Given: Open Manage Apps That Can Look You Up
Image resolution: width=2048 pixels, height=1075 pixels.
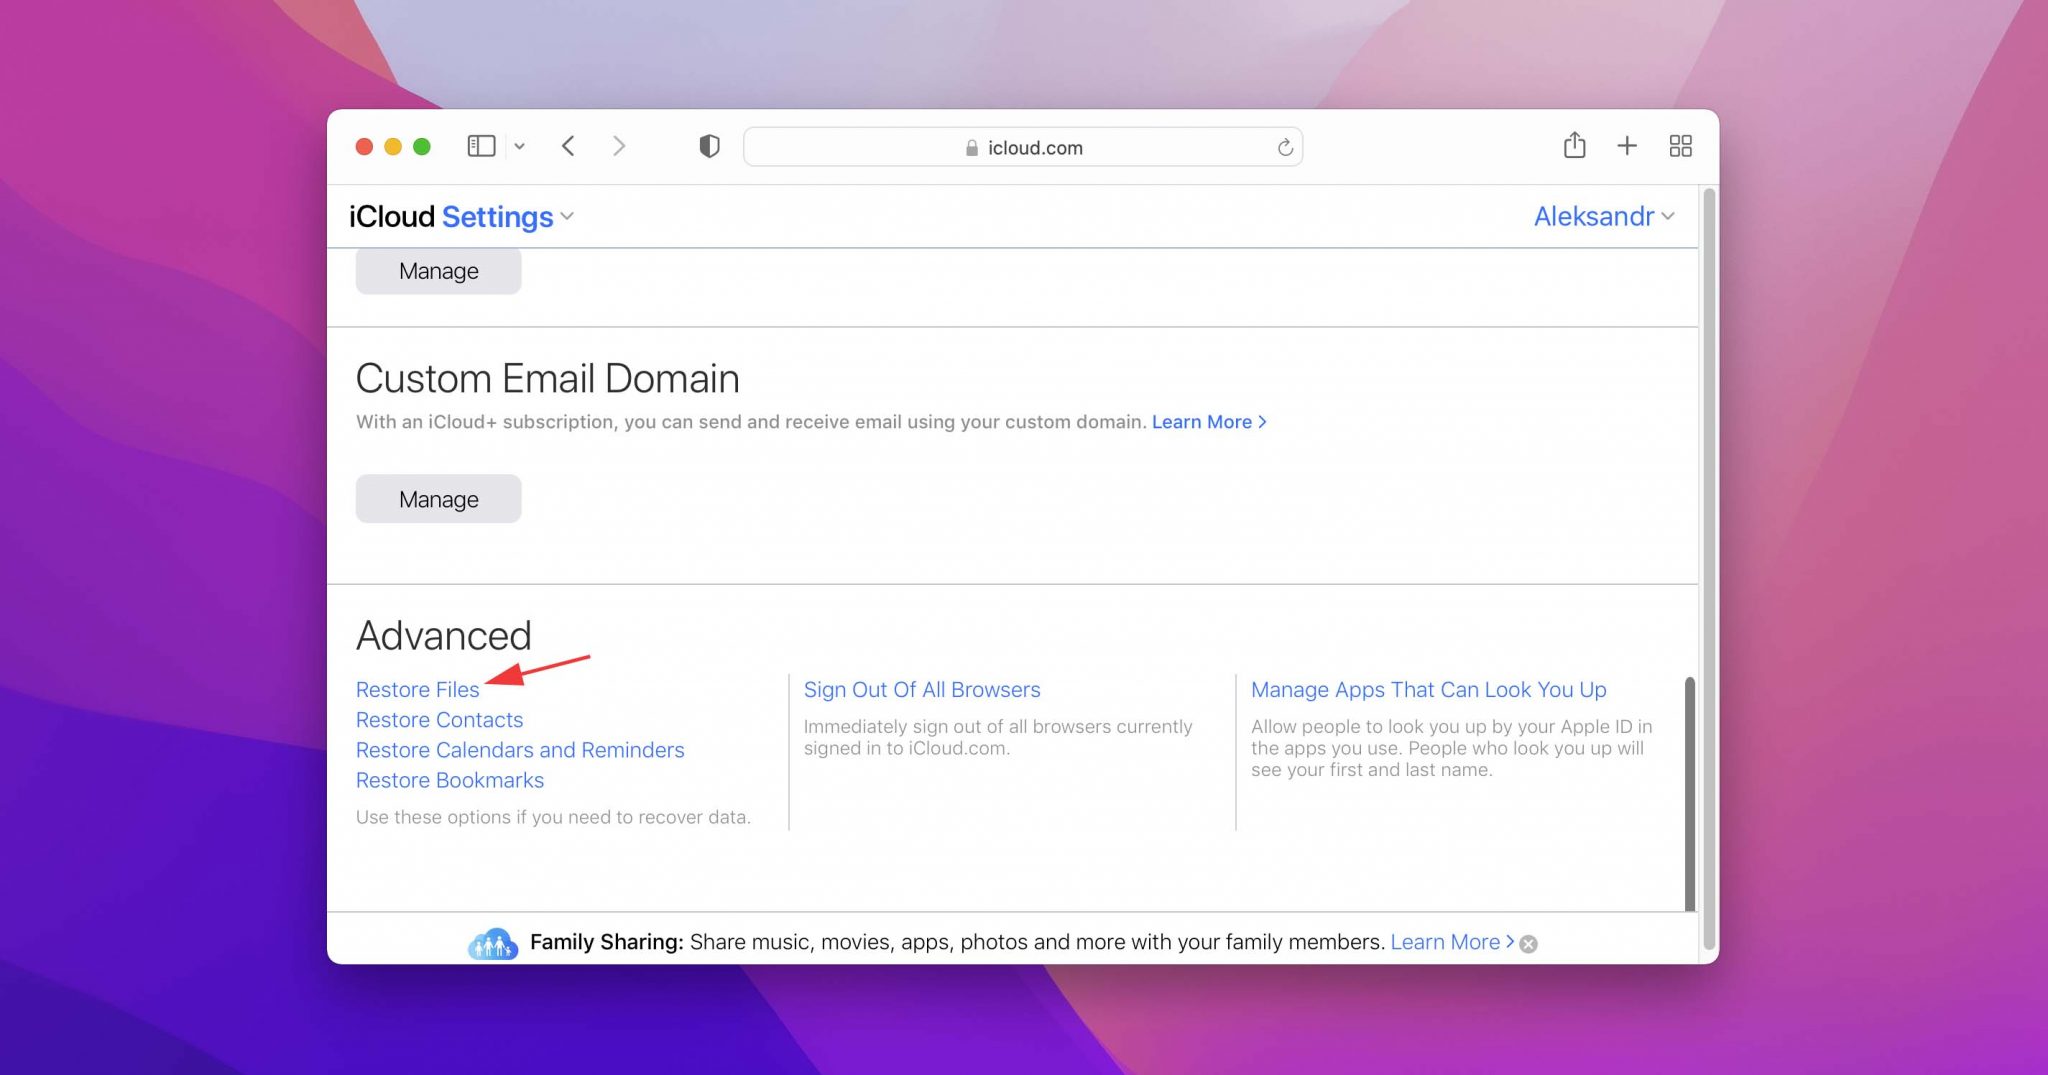Looking at the screenshot, I should 1428,689.
